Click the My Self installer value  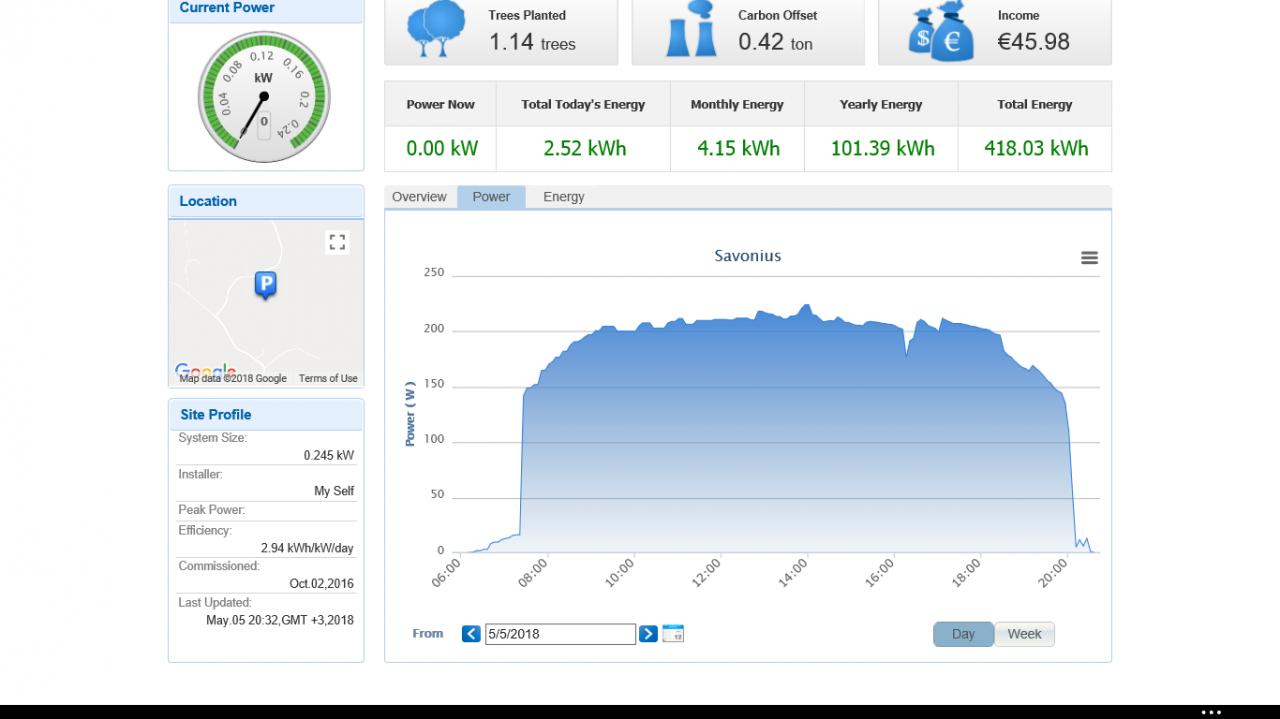pos(334,491)
